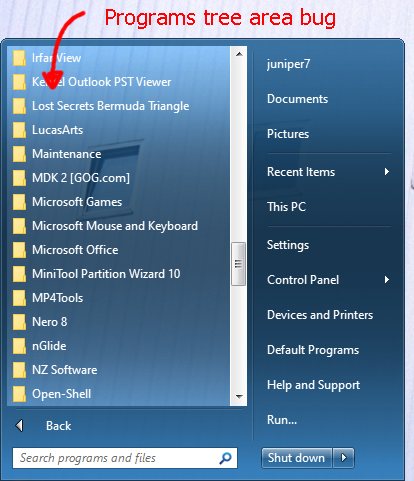Click the Microsoft Office folder icon

pyautogui.click(x=19, y=250)
